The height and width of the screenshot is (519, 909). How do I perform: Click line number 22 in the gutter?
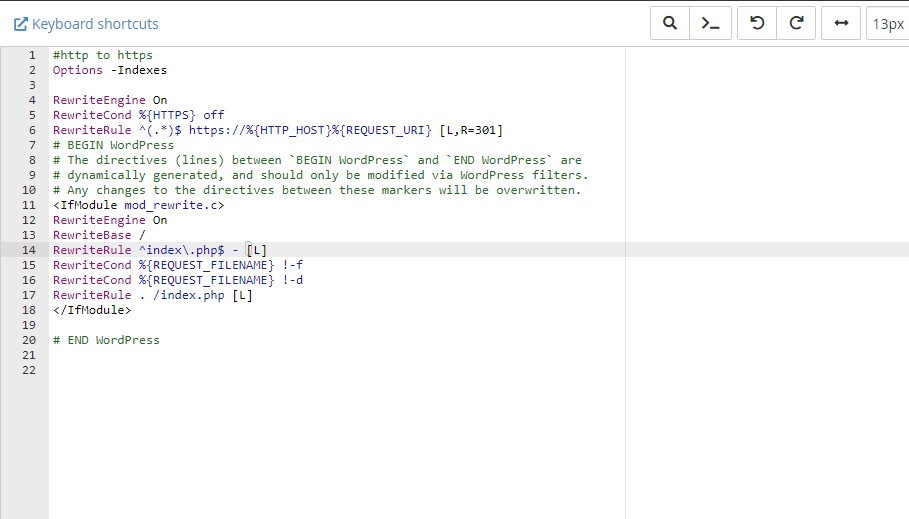(29, 370)
